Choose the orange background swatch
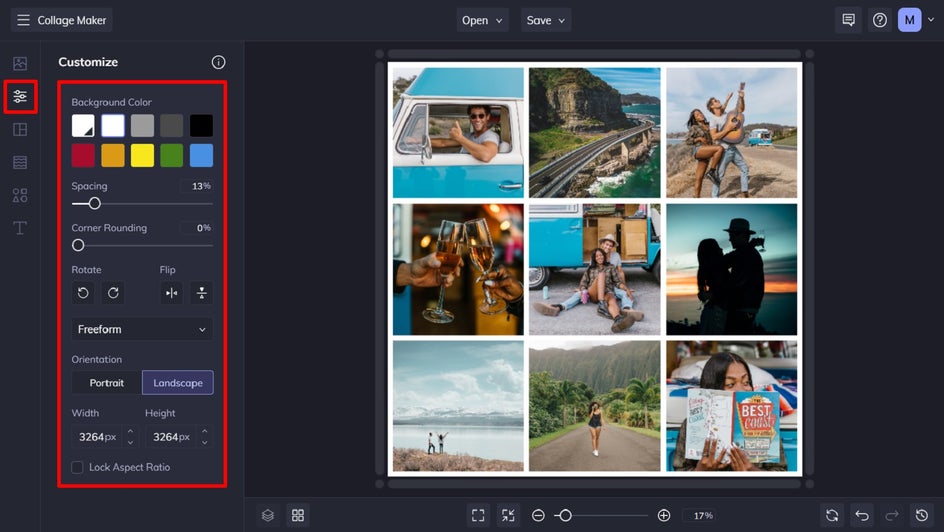944x532 pixels. point(113,155)
